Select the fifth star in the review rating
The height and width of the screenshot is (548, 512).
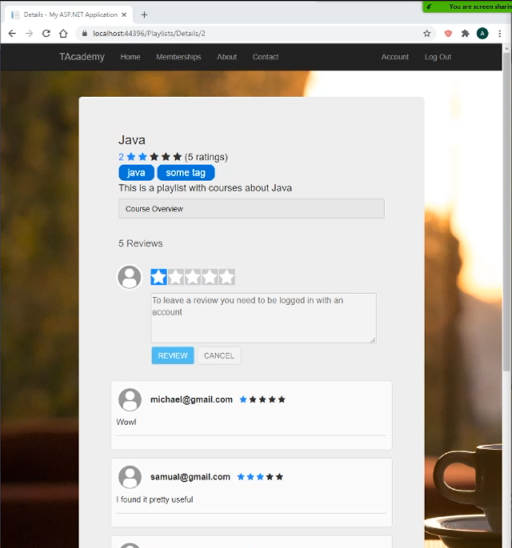click(x=227, y=277)
